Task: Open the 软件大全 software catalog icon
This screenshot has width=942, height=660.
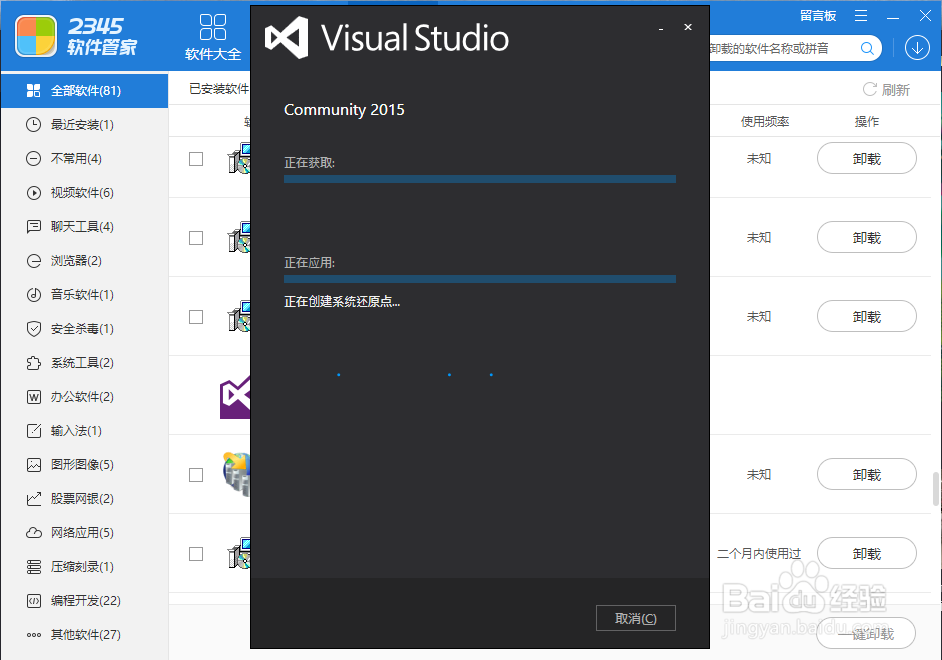Action: coord(213,37)
